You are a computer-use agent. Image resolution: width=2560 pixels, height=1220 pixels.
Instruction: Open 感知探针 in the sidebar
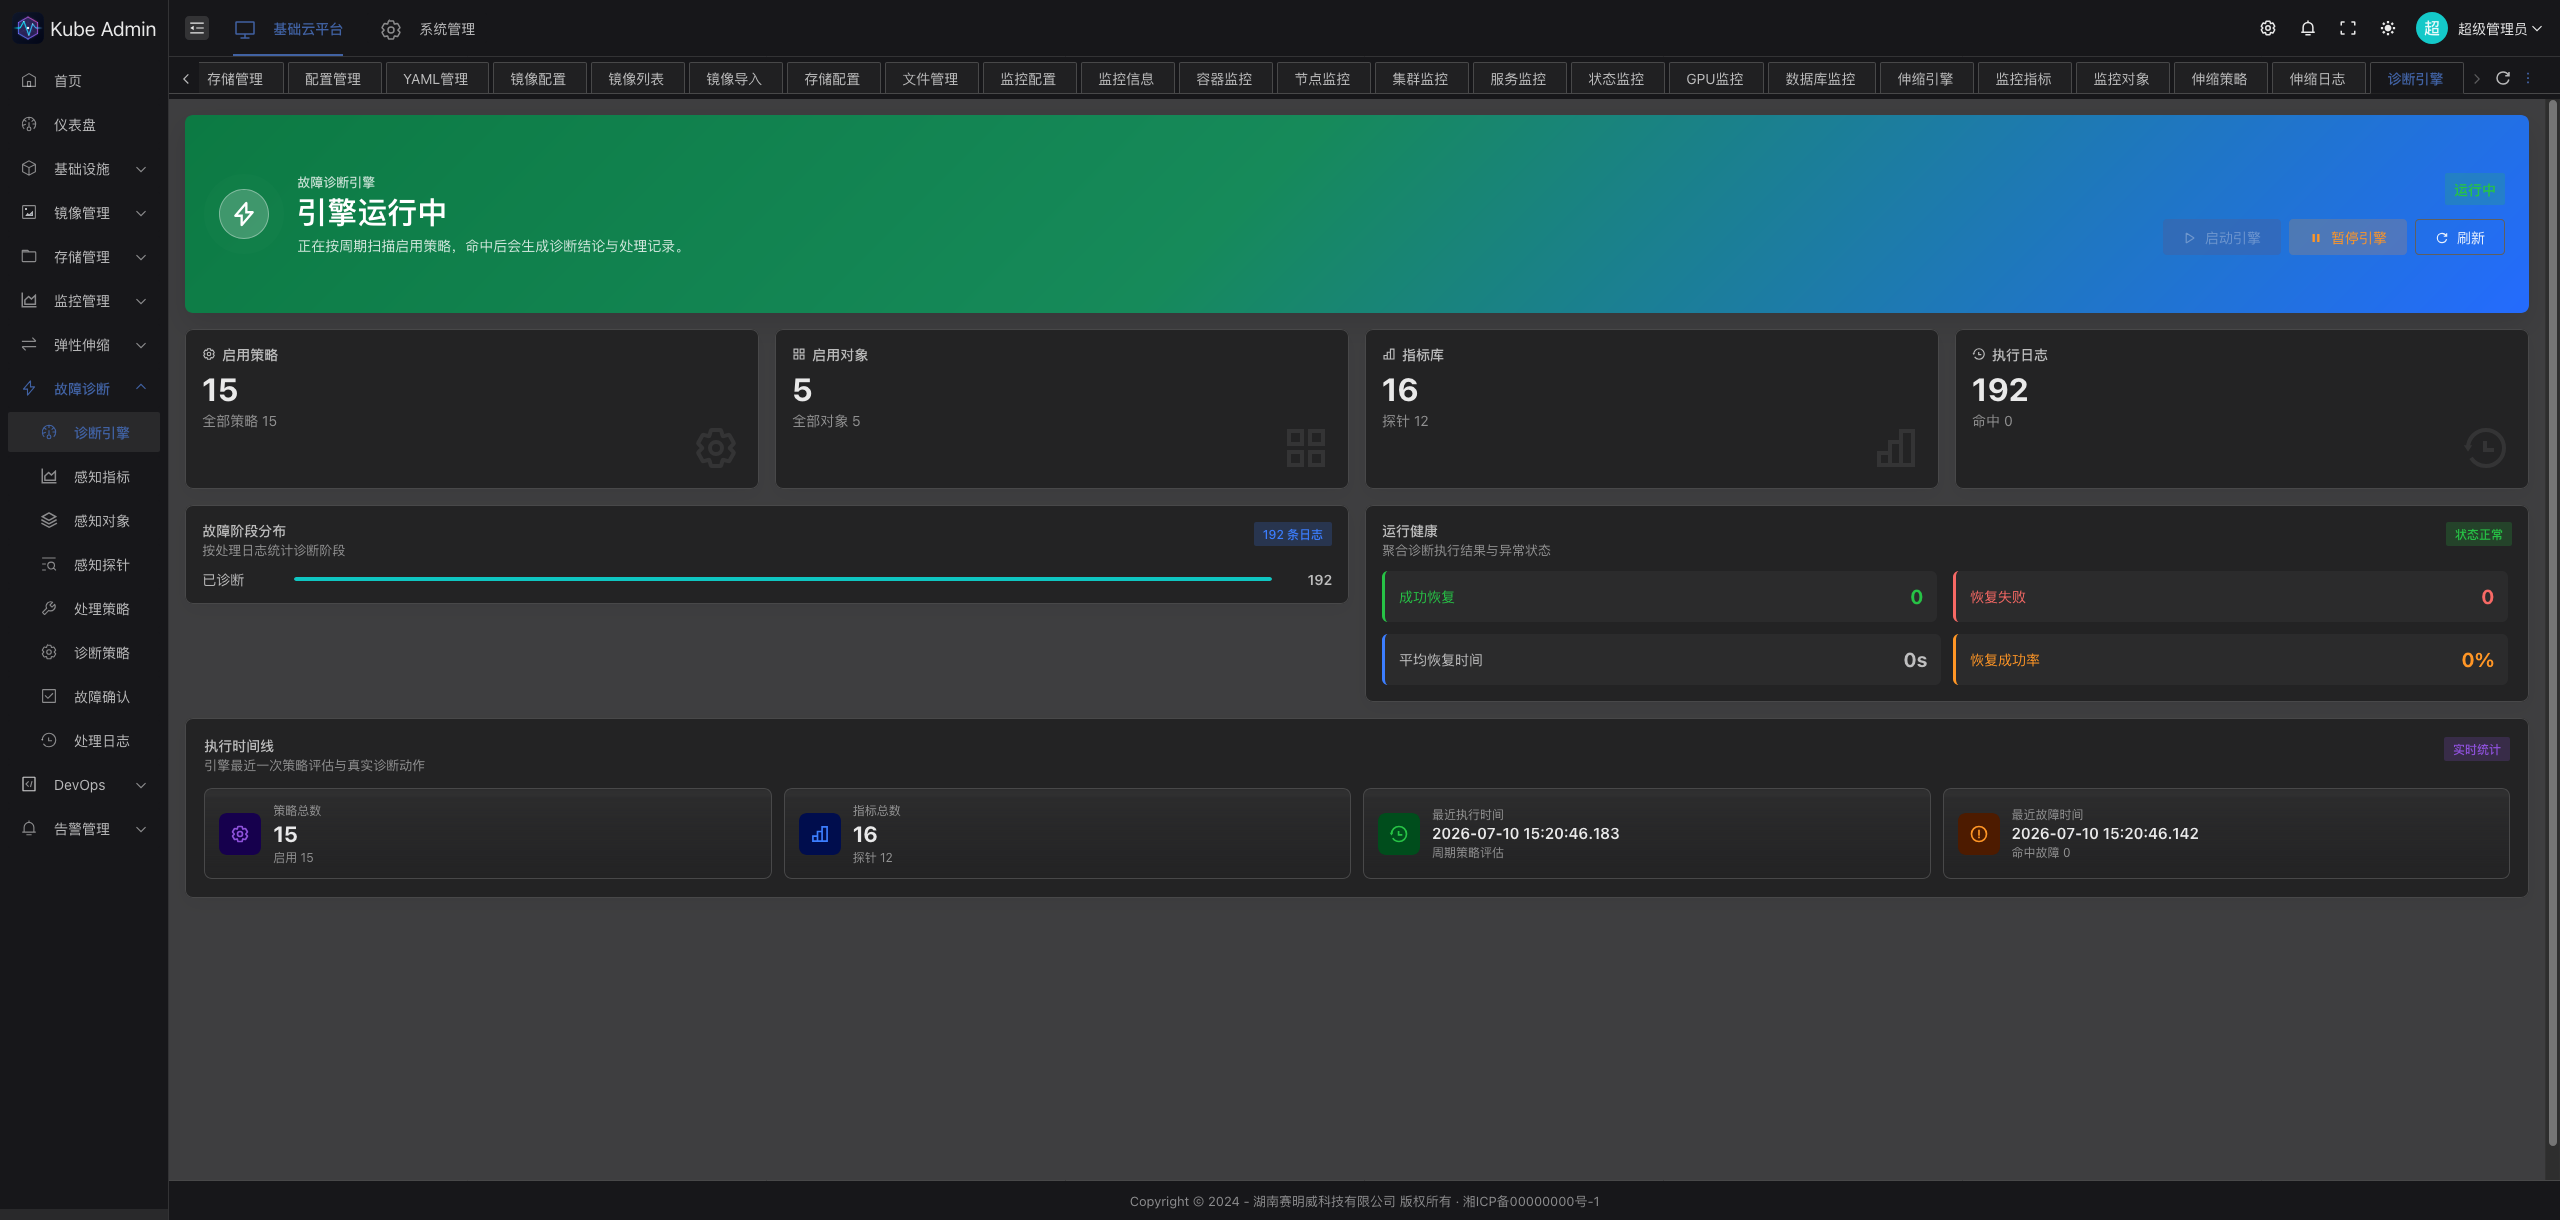(84, 565)
